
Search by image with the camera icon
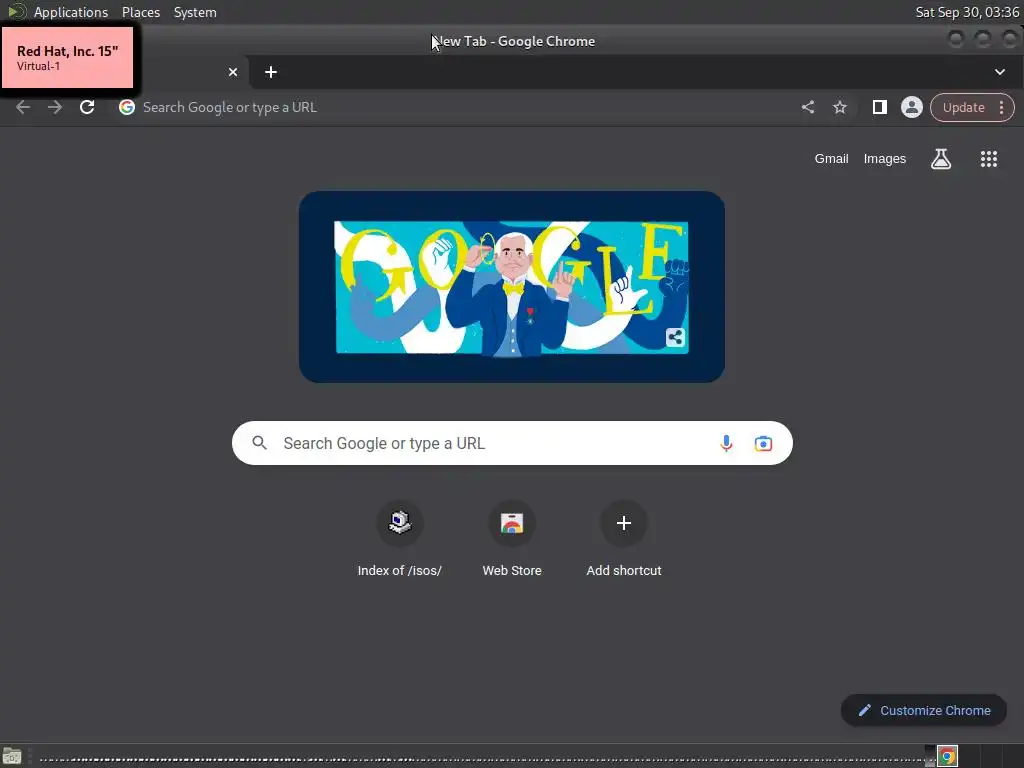(x=763, y=443)
